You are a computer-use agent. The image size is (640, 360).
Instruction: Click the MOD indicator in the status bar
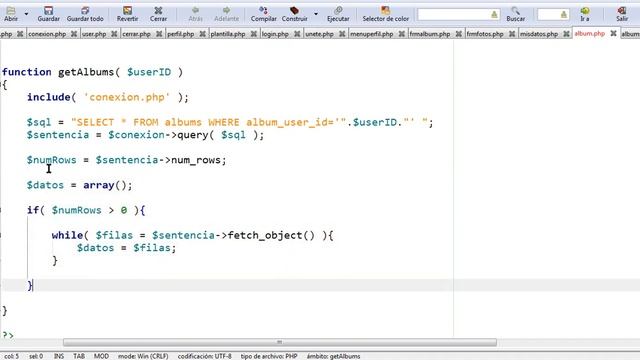pos(101,356)
